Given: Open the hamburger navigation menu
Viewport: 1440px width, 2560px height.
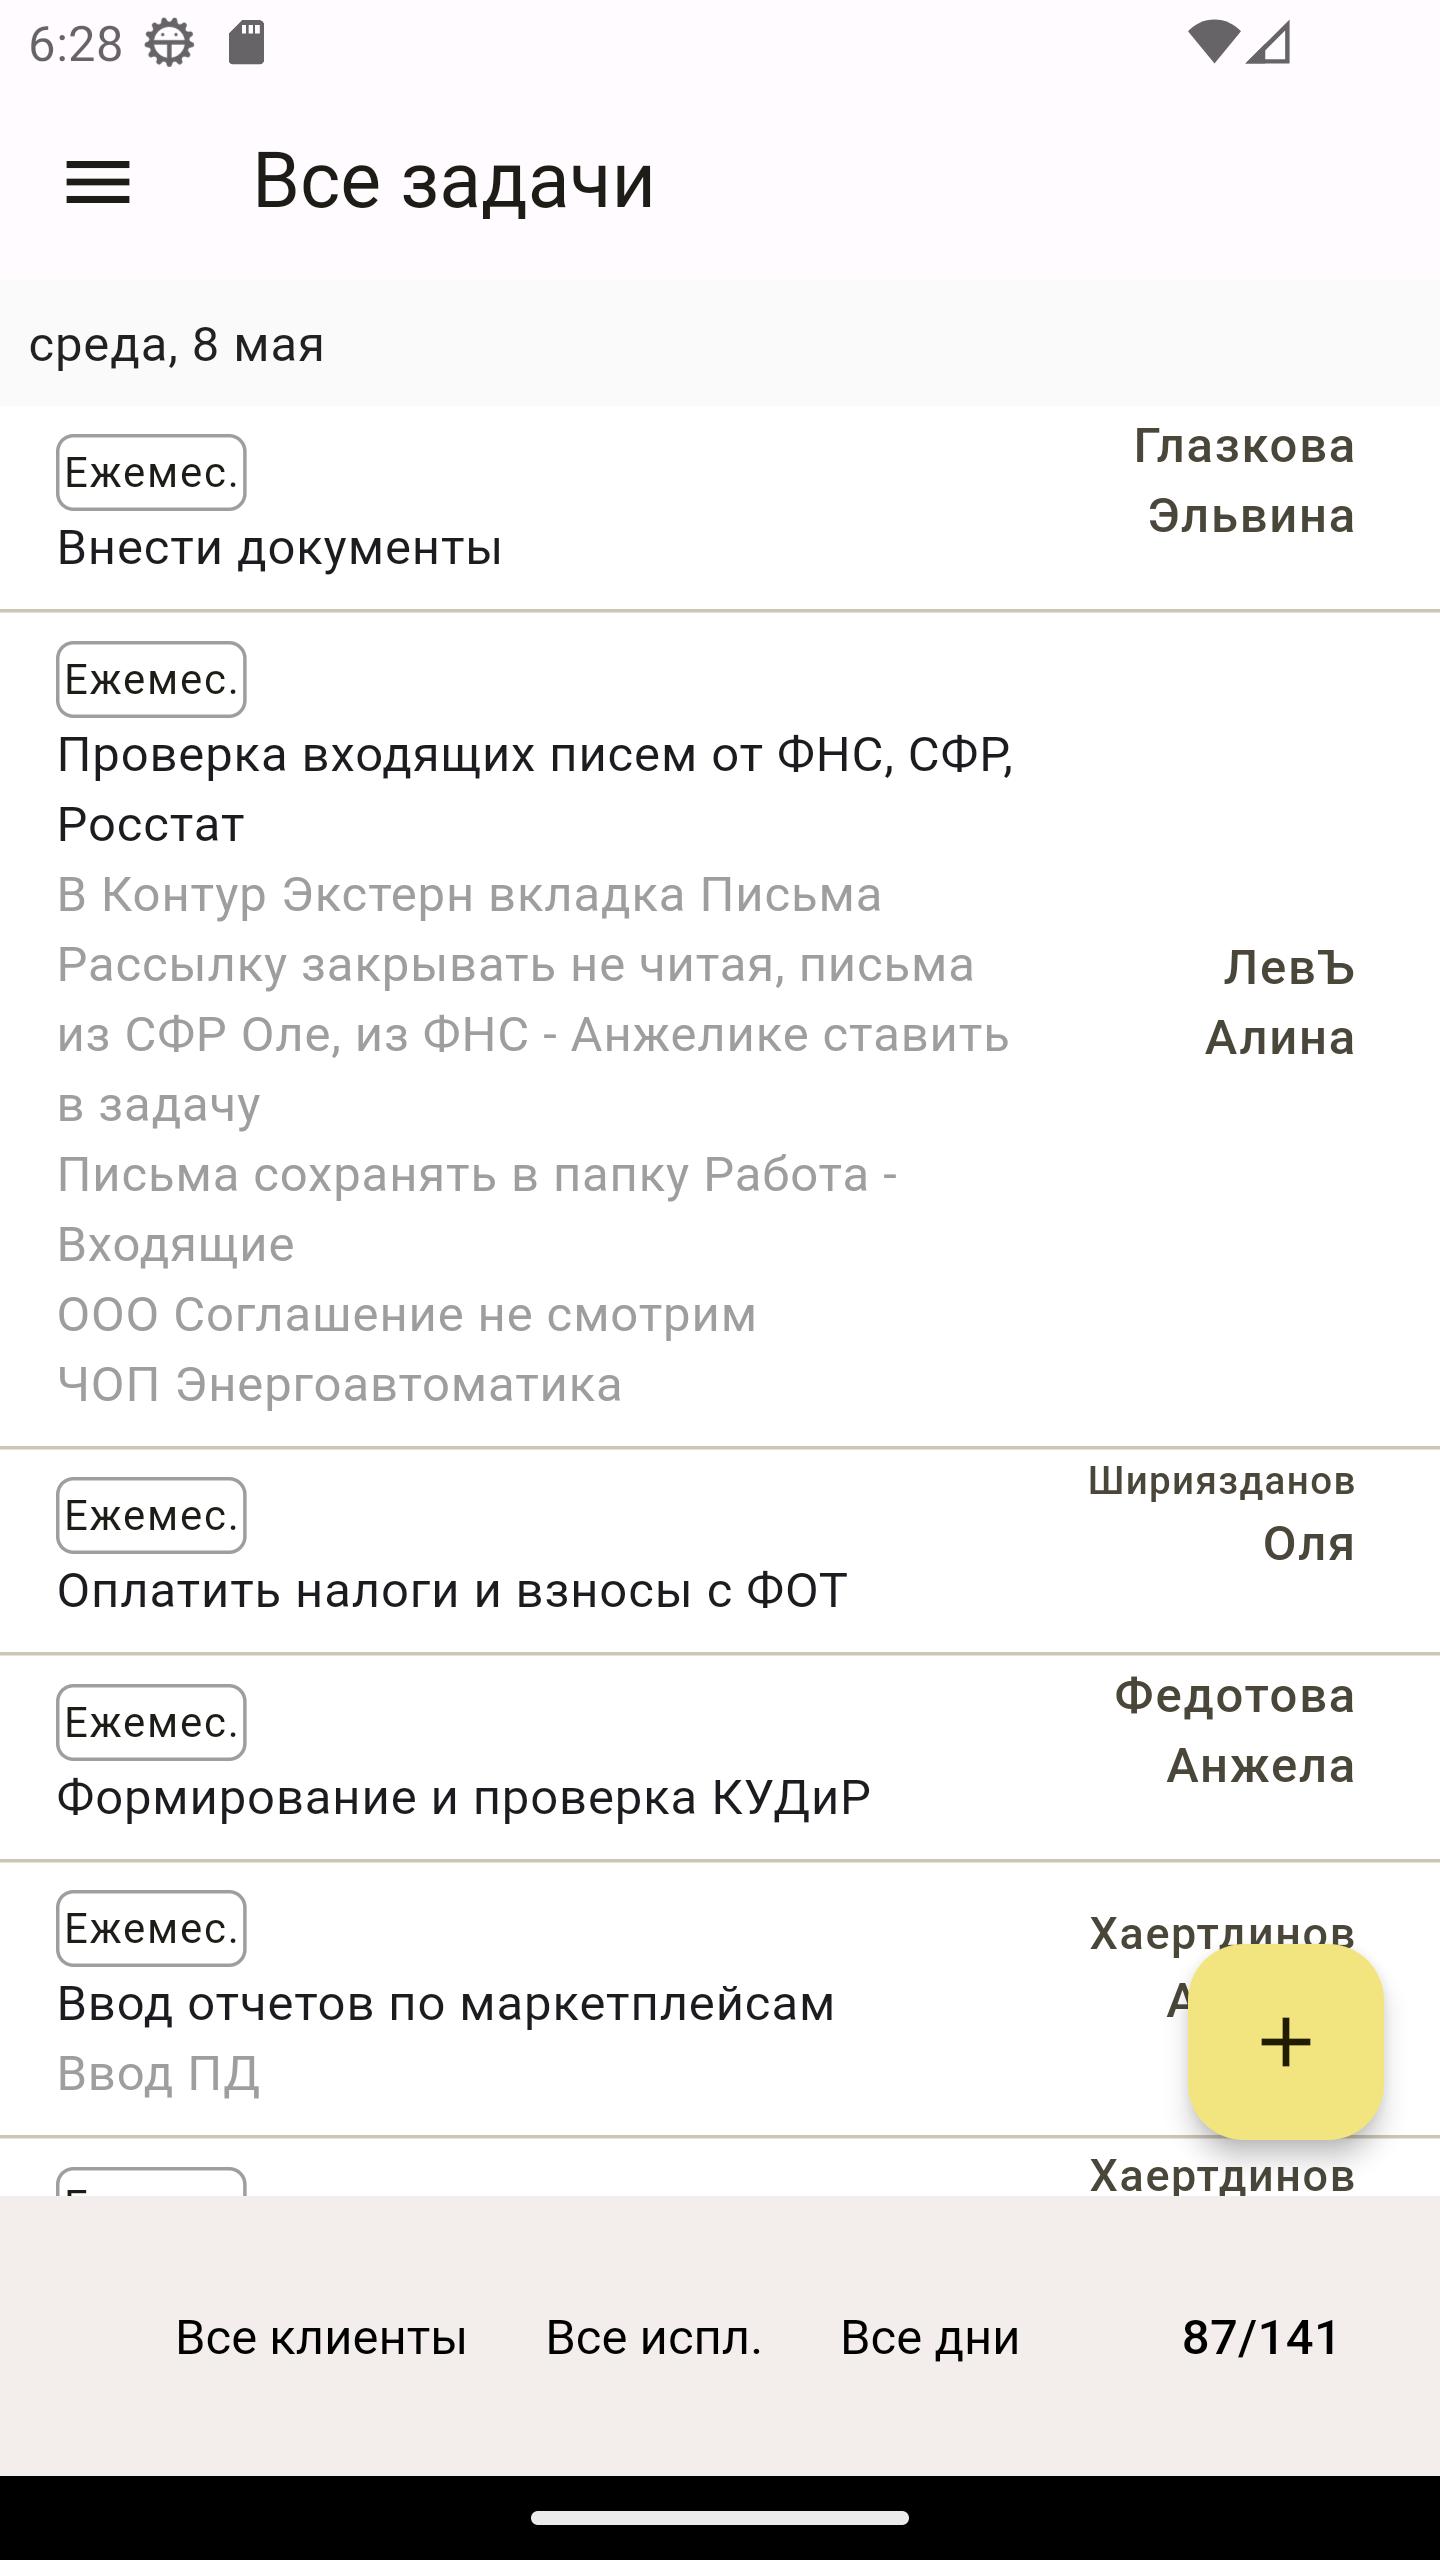Looking at the screenshot, I should coord(98,182).
